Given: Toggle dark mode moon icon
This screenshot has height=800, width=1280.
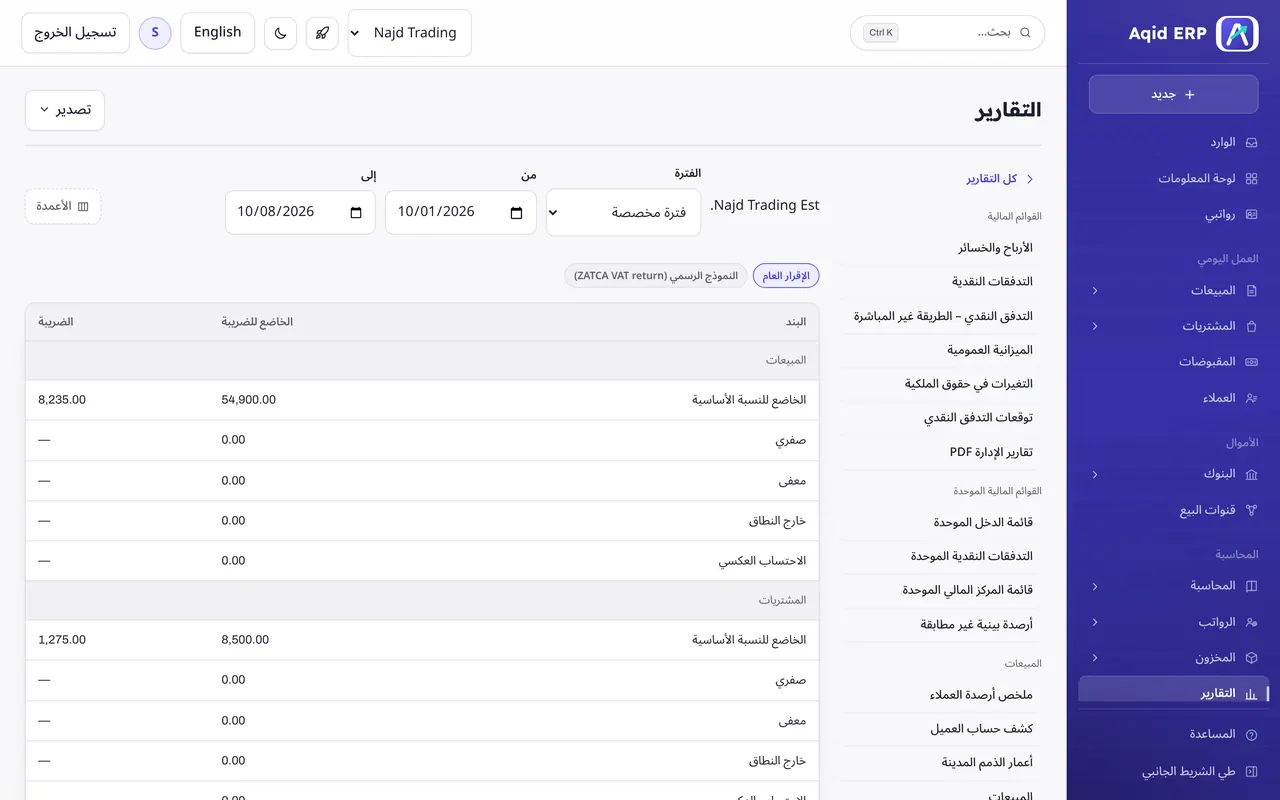Looking at the screenshot, I should [281, 33].
